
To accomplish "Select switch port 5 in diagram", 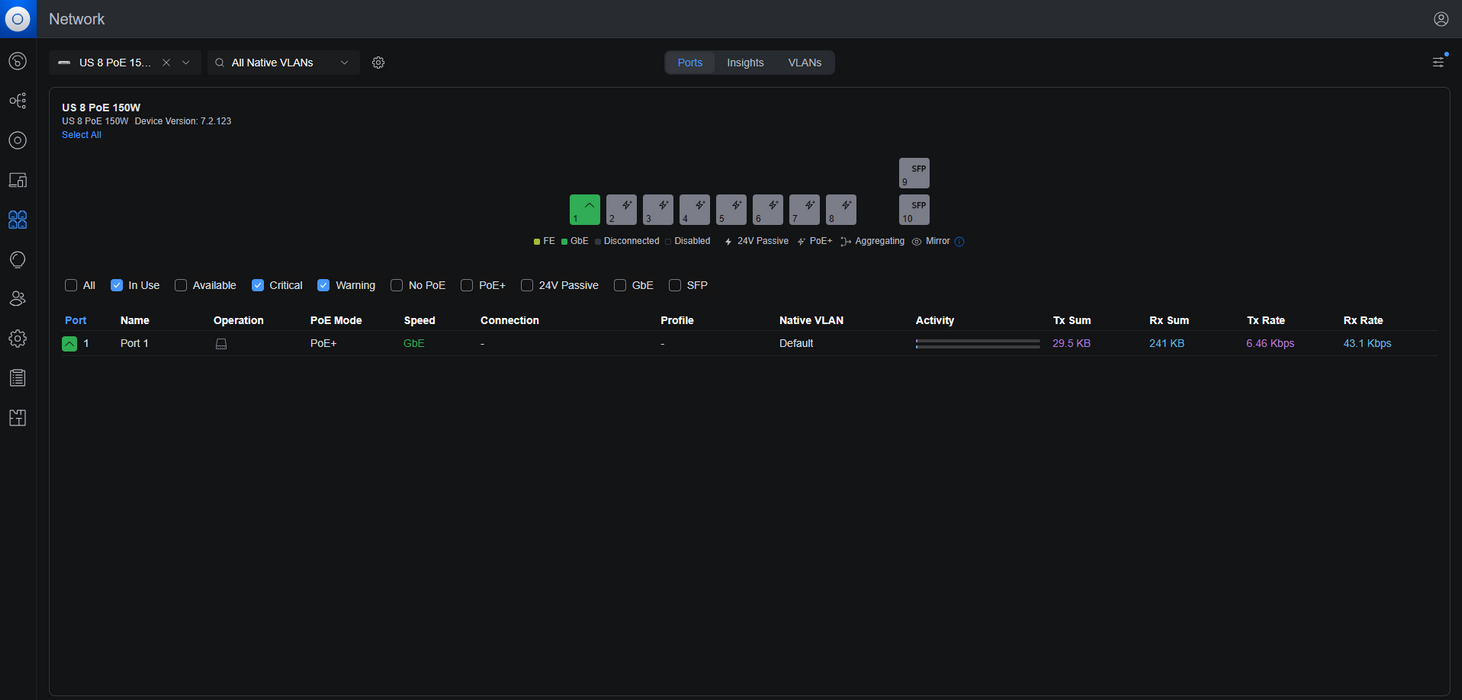I will [x=731, y=210].
